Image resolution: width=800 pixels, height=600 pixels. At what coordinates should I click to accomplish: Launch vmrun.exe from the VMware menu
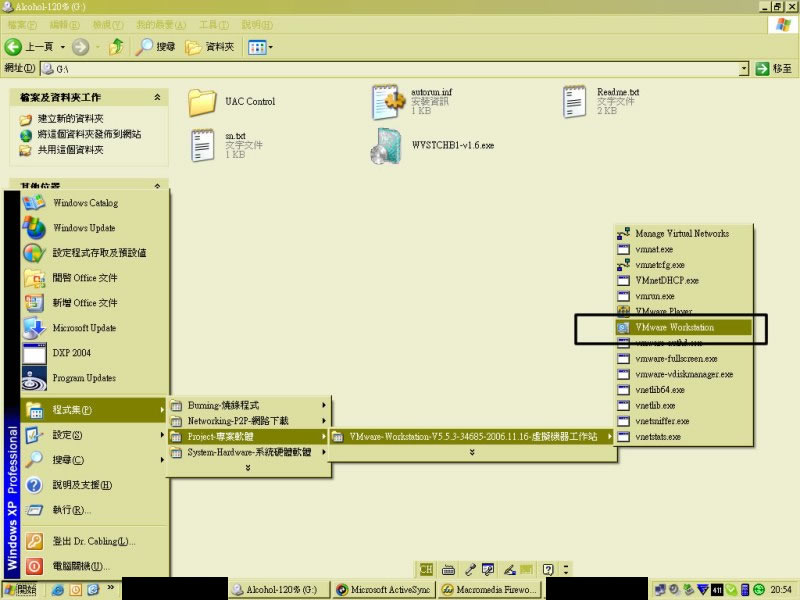tap(684, 296)
